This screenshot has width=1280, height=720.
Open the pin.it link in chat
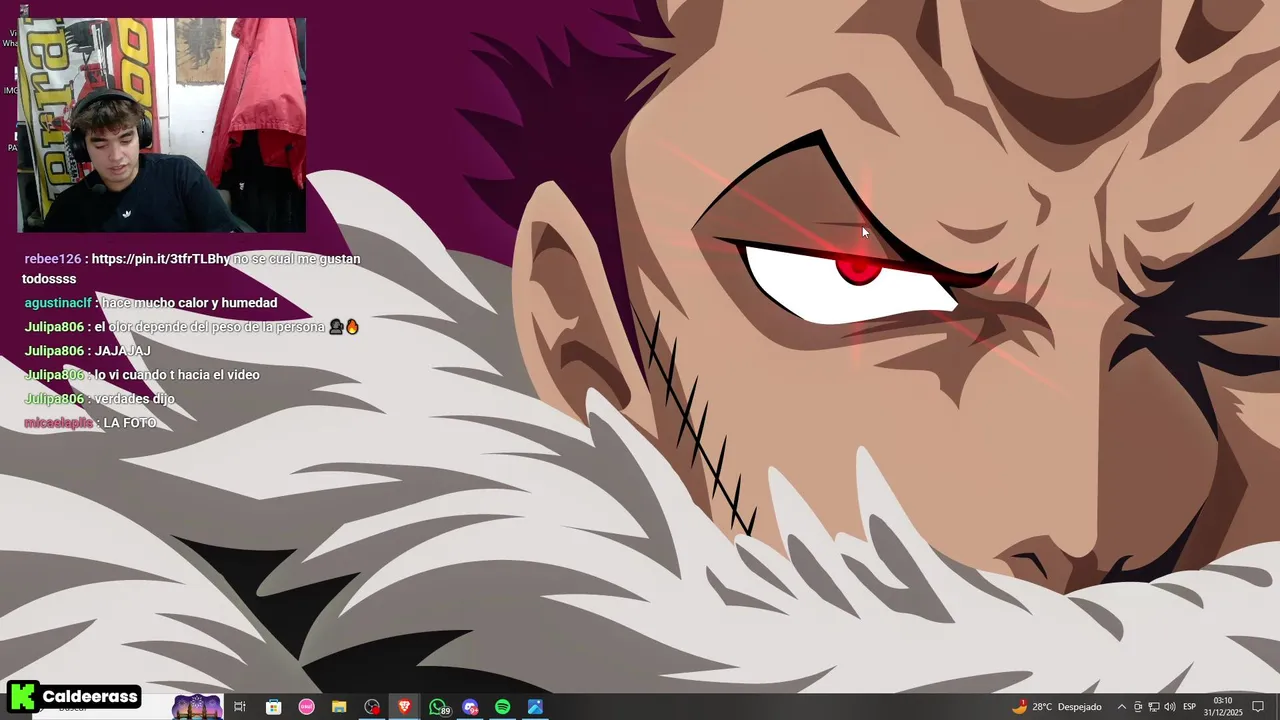(161, 259)
